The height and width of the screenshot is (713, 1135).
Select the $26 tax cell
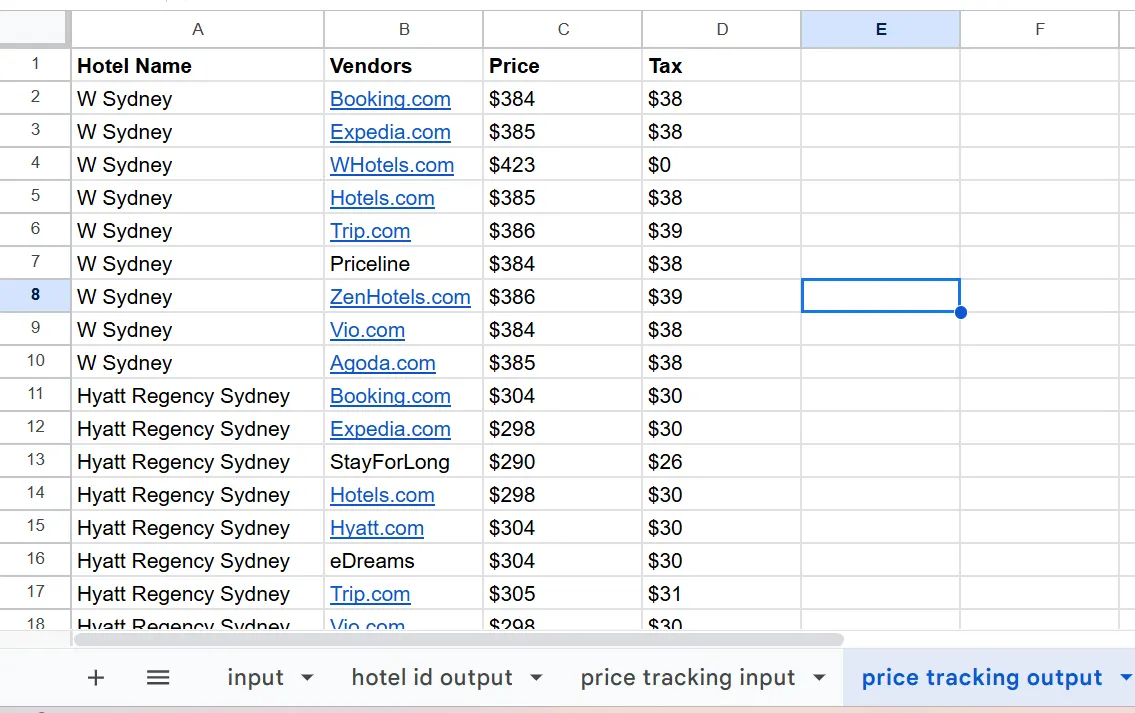[722, 462]
